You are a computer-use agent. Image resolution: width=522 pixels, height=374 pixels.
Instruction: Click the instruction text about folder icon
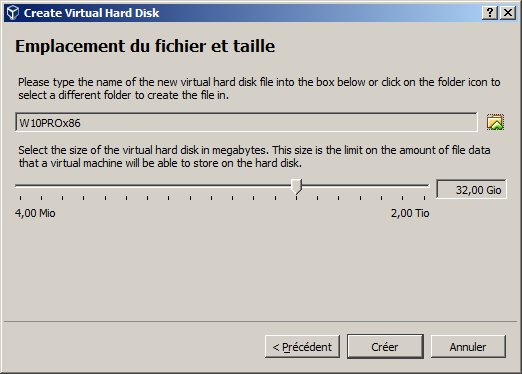259,88
